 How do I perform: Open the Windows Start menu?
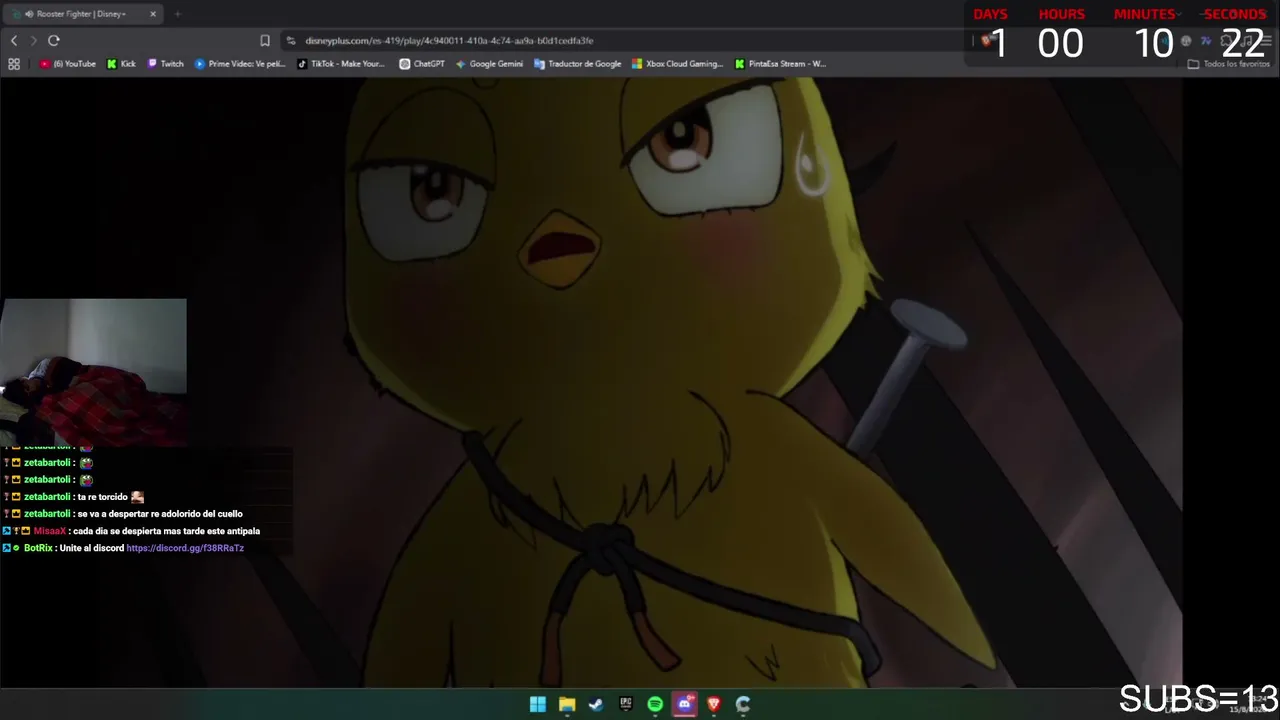click(538, 704)
